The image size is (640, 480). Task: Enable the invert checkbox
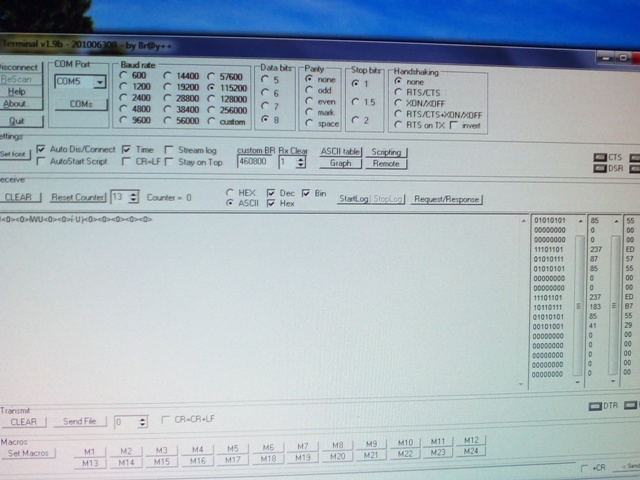point(453,125)
